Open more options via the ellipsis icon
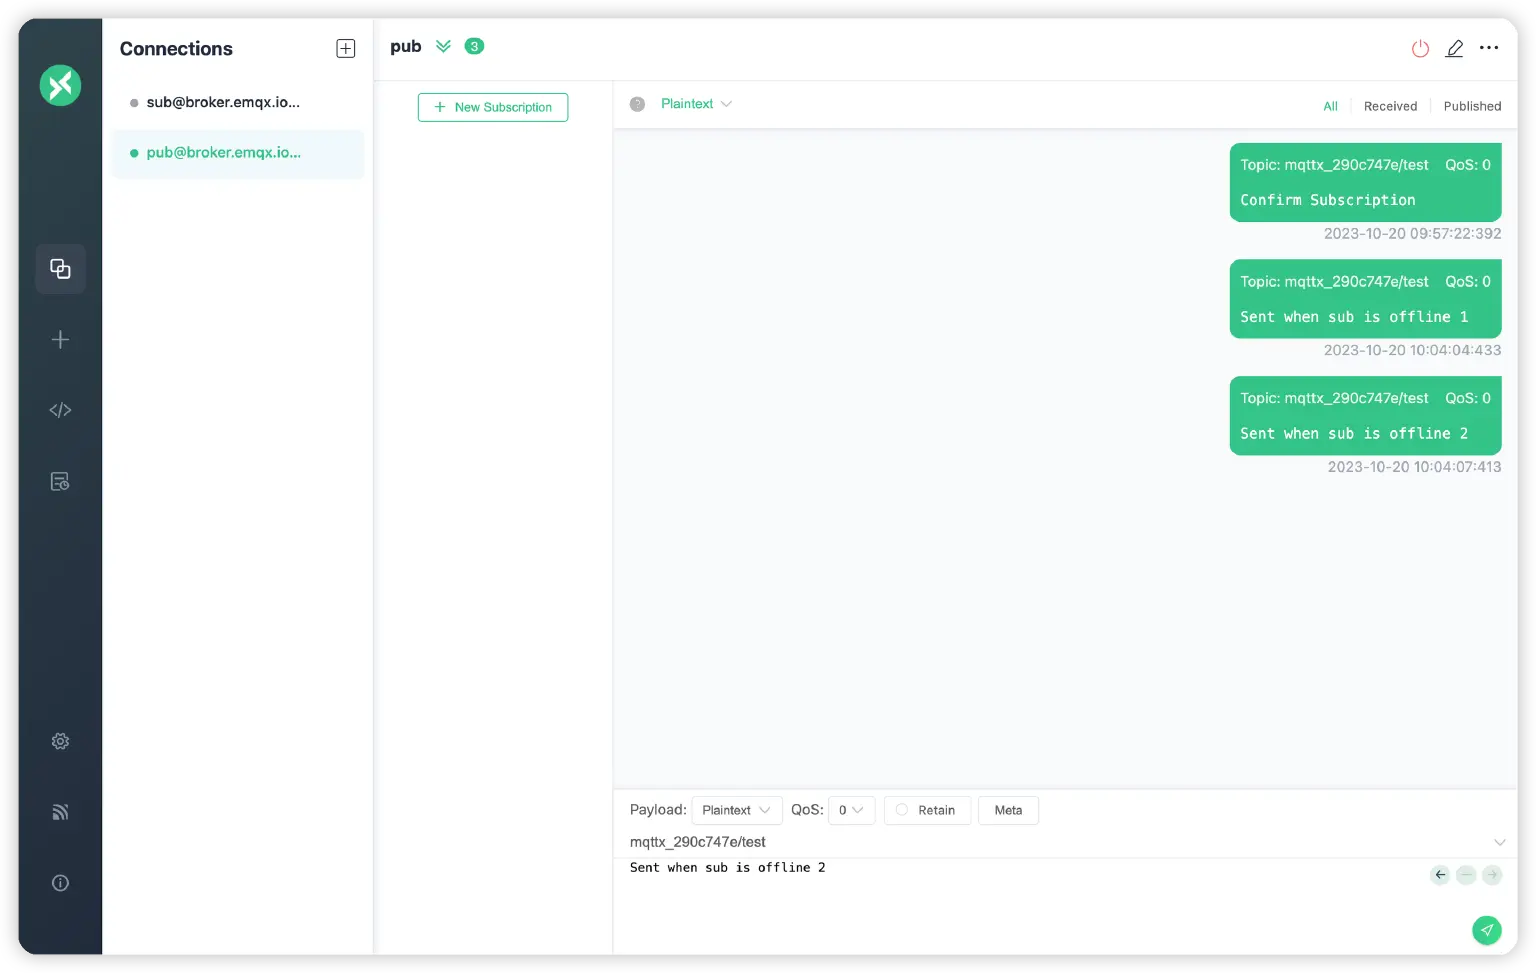 point(1489,47)
